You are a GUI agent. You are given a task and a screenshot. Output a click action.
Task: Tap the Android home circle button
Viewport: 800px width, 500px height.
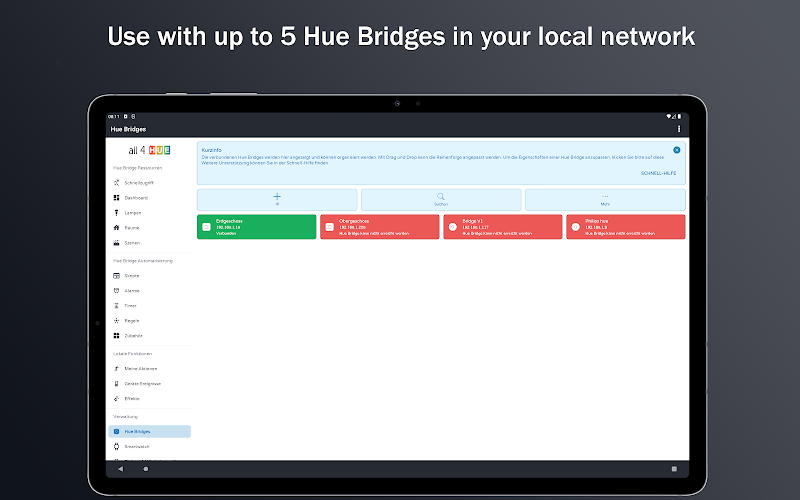tap(146, 469)
